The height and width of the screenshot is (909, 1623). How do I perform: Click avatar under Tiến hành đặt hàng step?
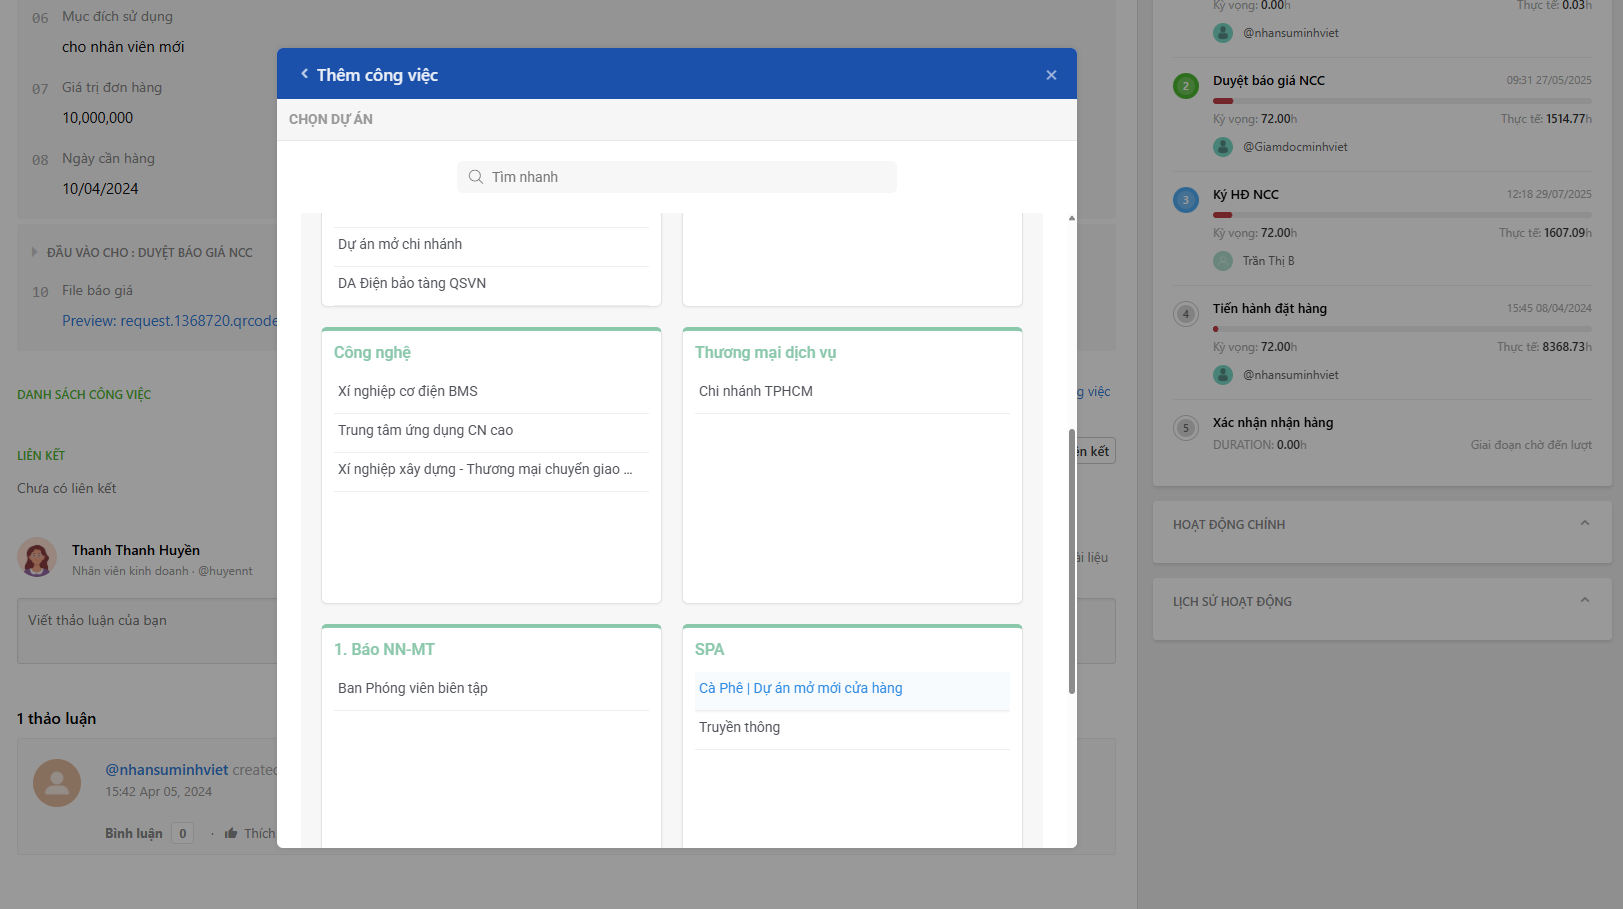(1223, 375)
